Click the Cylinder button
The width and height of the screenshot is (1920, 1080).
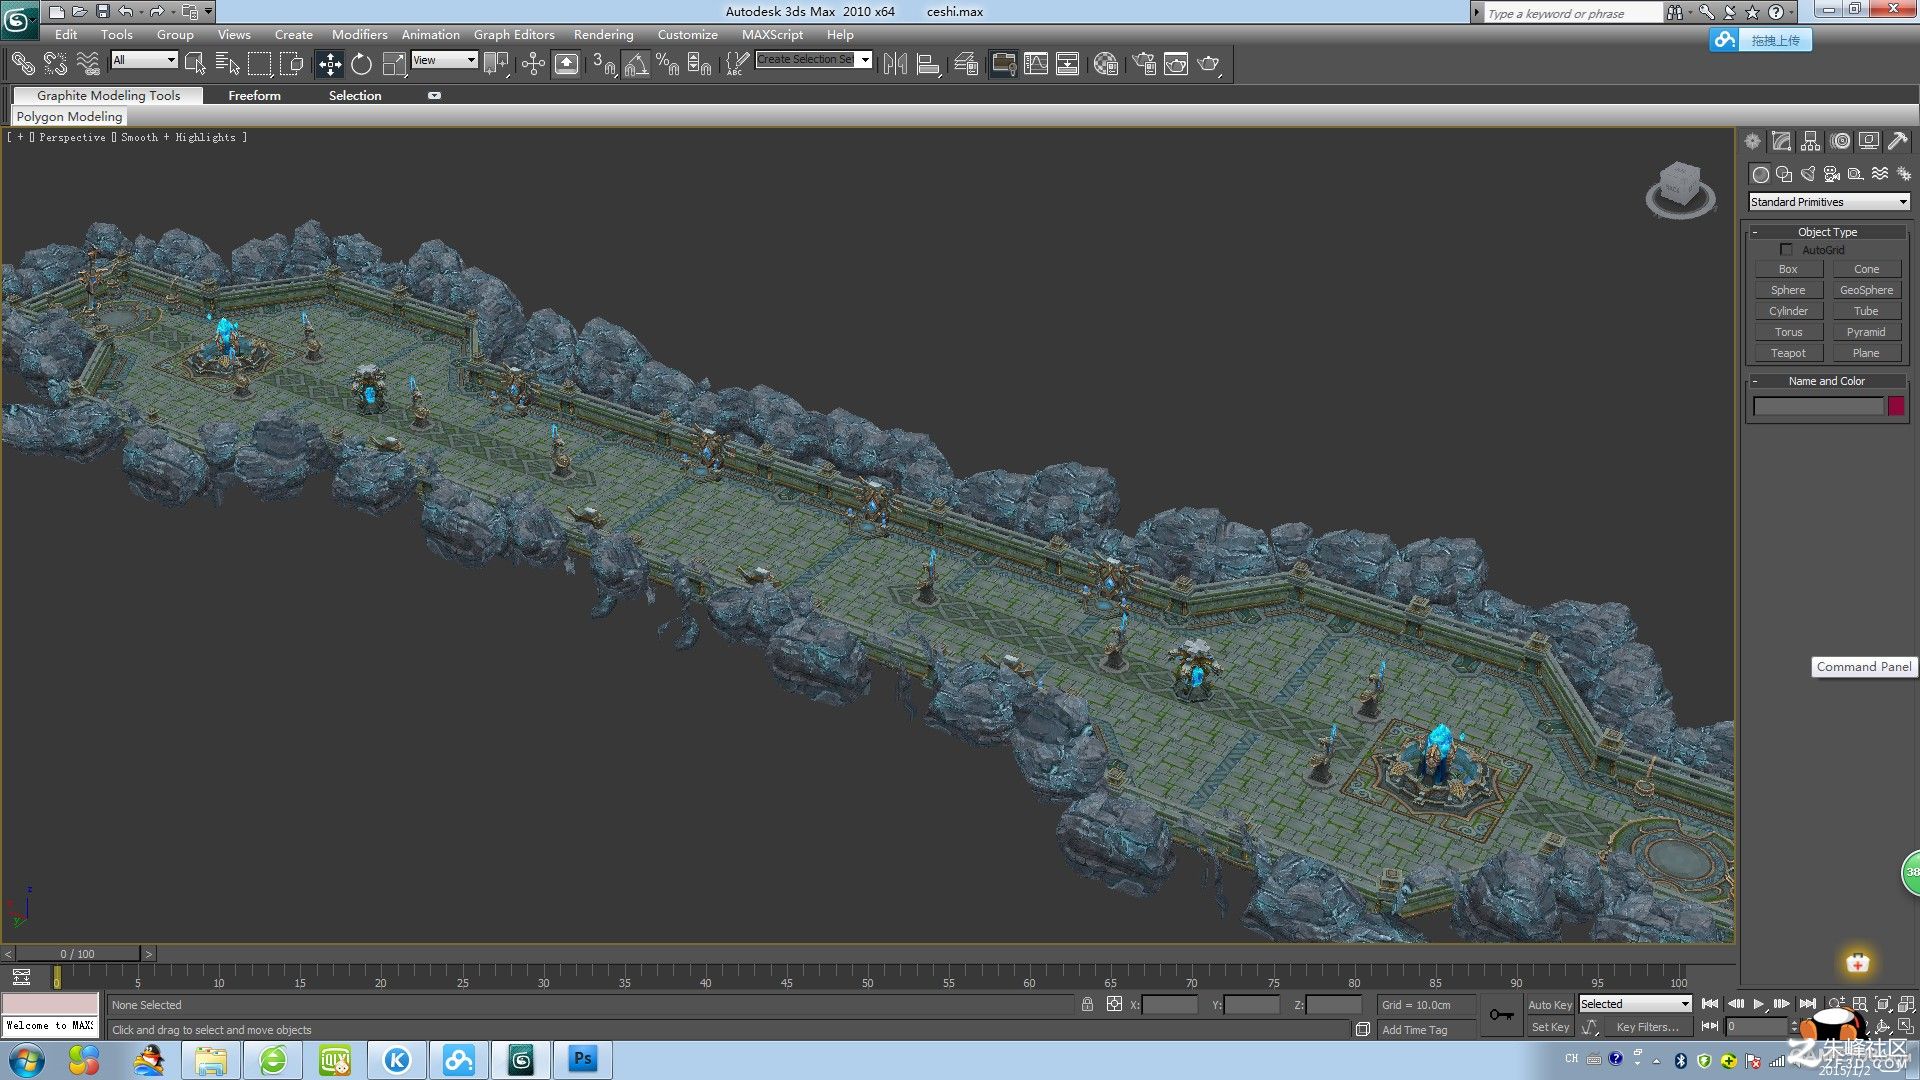pos(1788,311)
